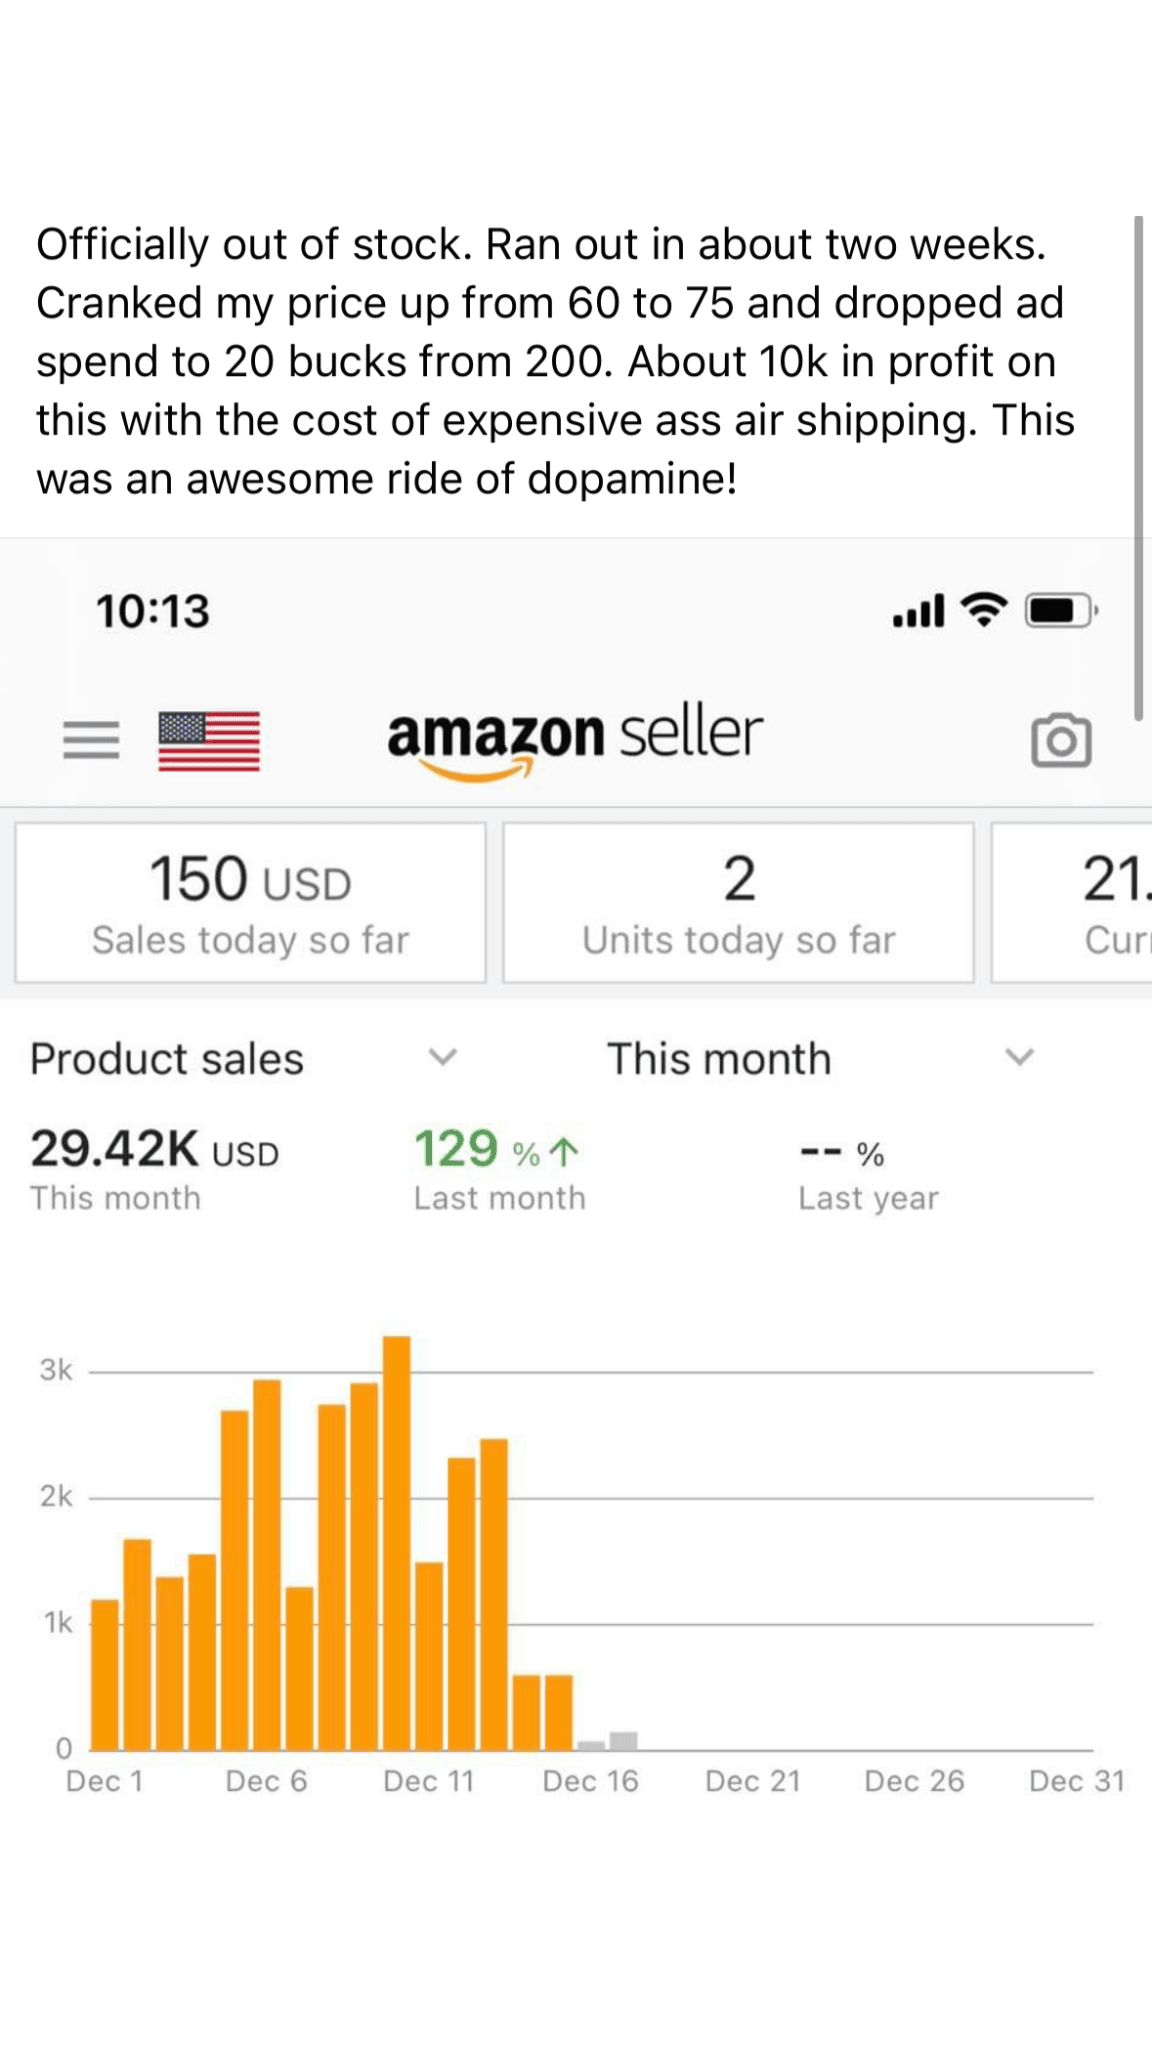Image resolution: width=1152 pixels, height=2048 pixels.
Task: Tap the US flag marketplace icon
Action: pyautogui.click(x=209, y=741)
